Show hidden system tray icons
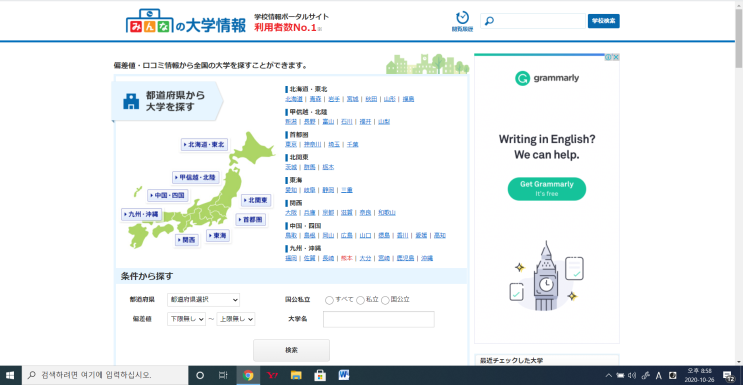This screenshot has width=743, height=385. click(608, 376)
